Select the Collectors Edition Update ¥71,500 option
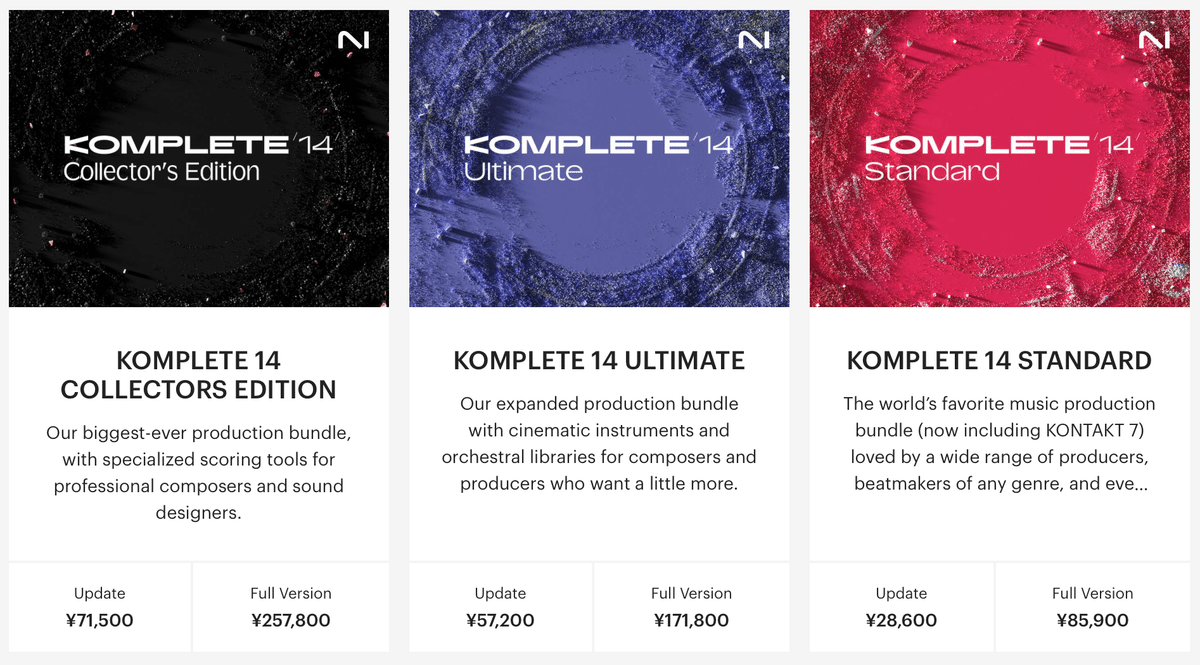The height and width of the screenshot is (665, 1200). [x=100, y=607]
